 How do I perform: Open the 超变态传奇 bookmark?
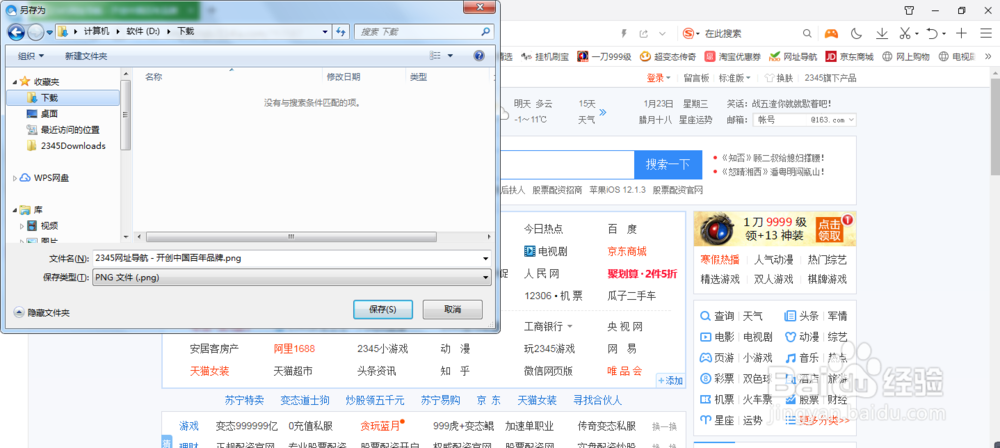tap(668, 57)
